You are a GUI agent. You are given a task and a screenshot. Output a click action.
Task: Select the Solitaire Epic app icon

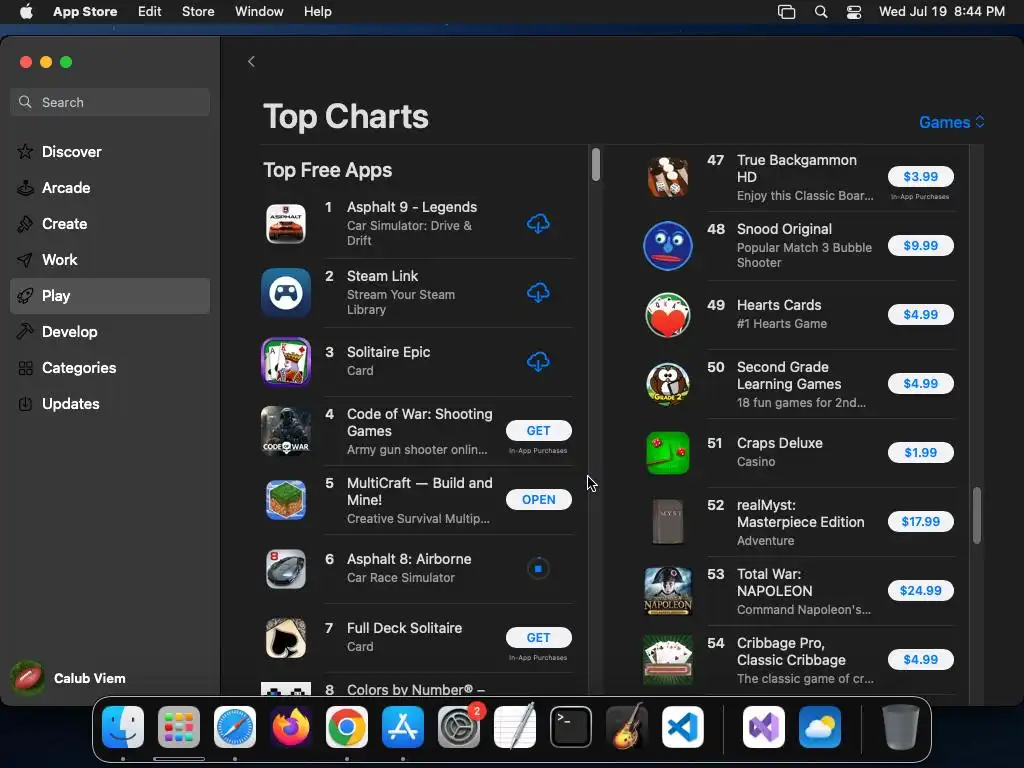point(286,362)
